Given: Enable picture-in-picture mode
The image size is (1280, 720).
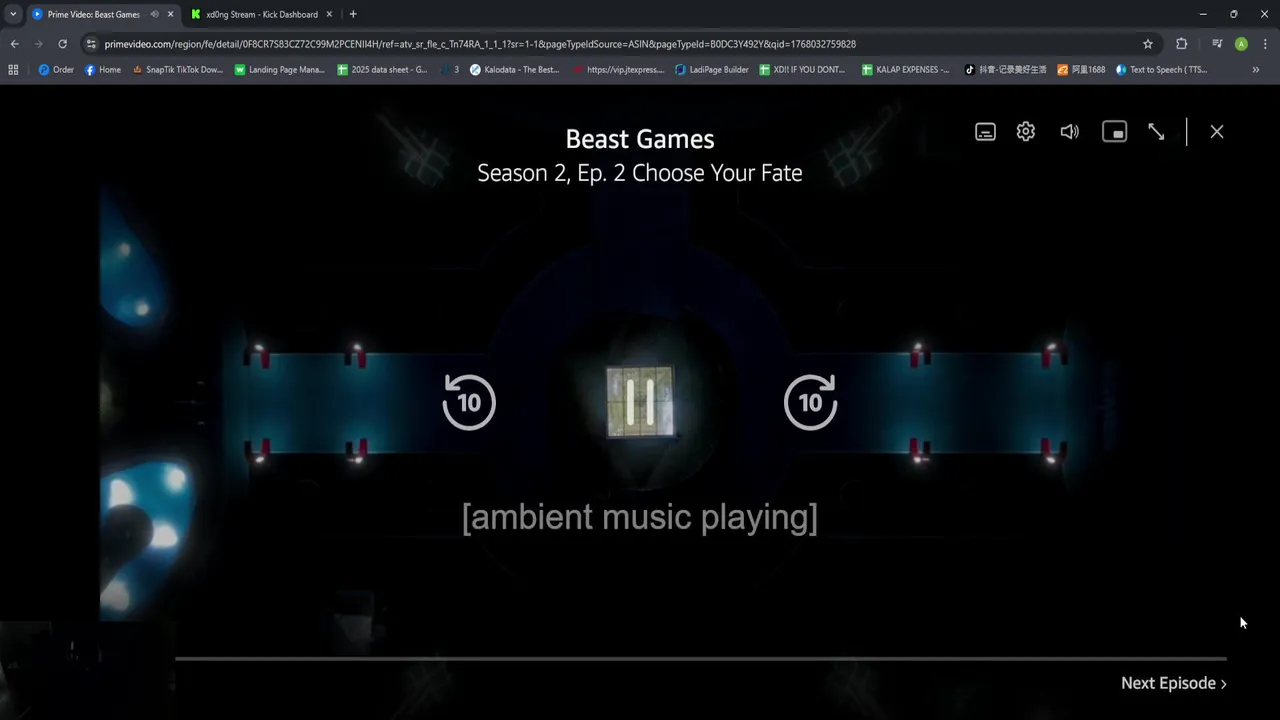Looking at the screenshot, I should (x=1114, y=132).
